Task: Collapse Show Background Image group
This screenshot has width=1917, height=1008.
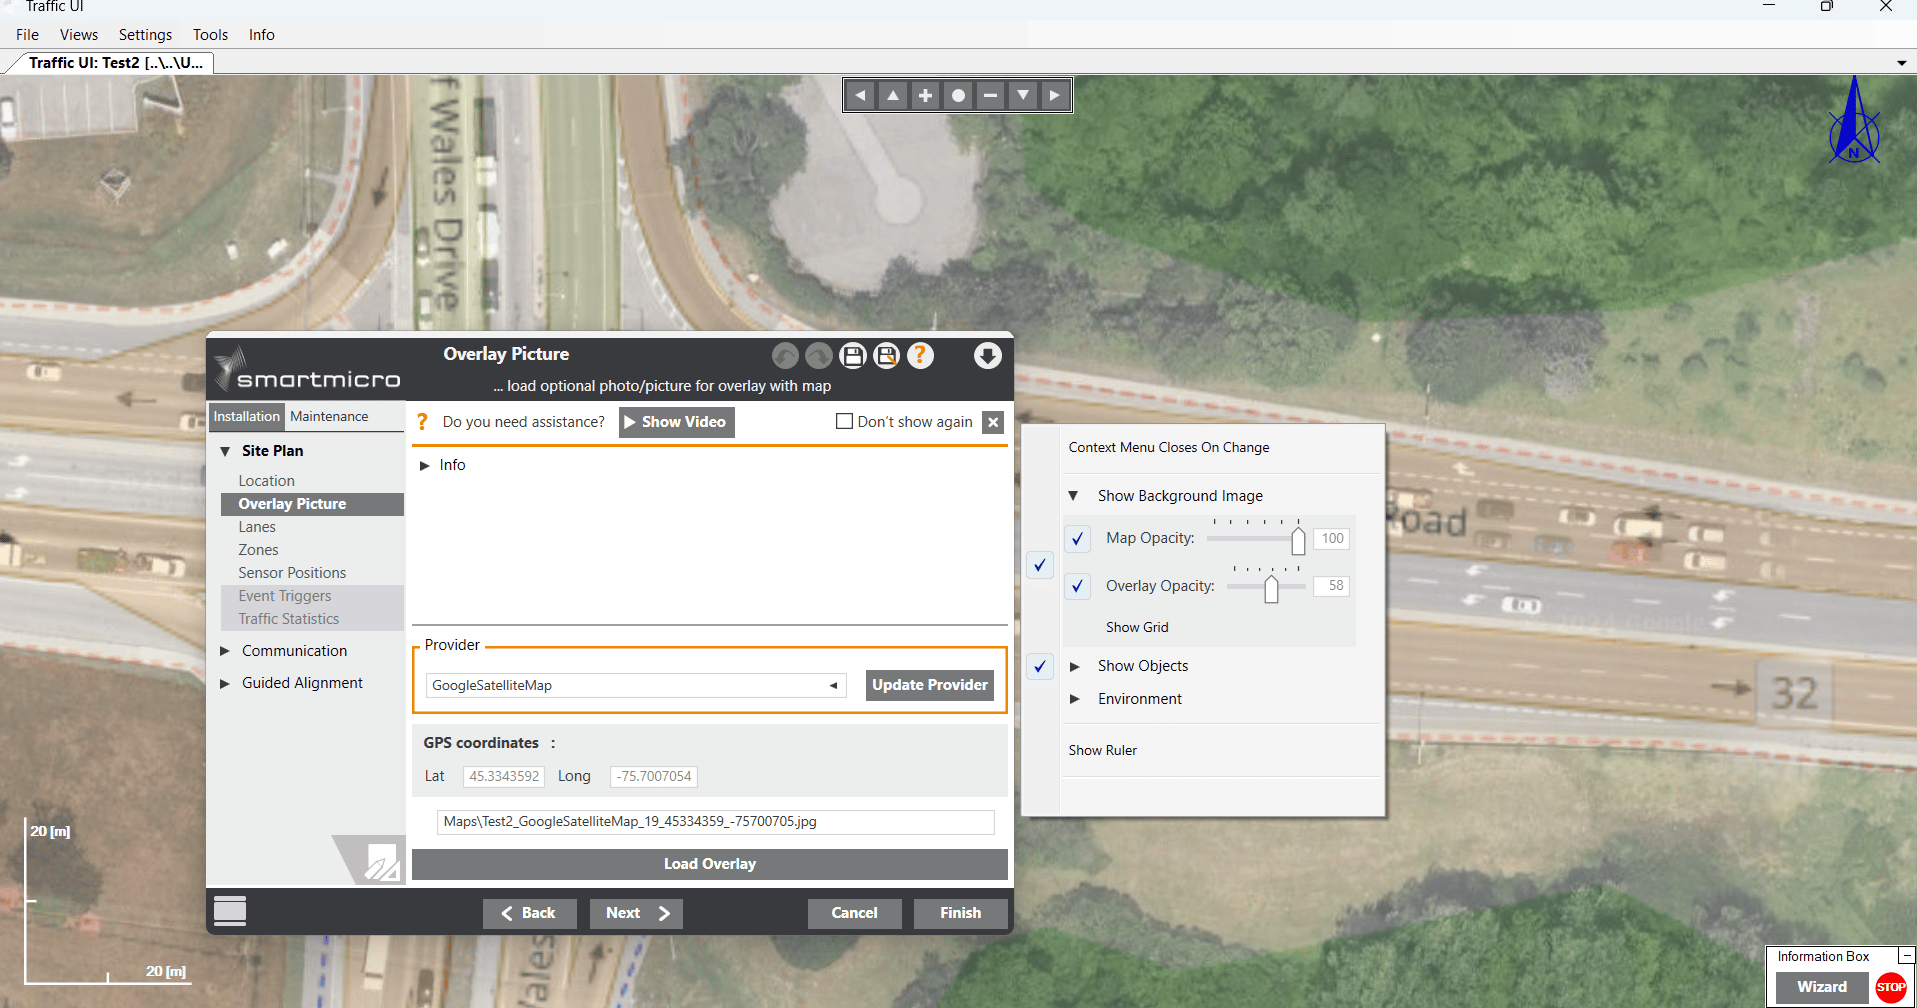Action: 1073,496
